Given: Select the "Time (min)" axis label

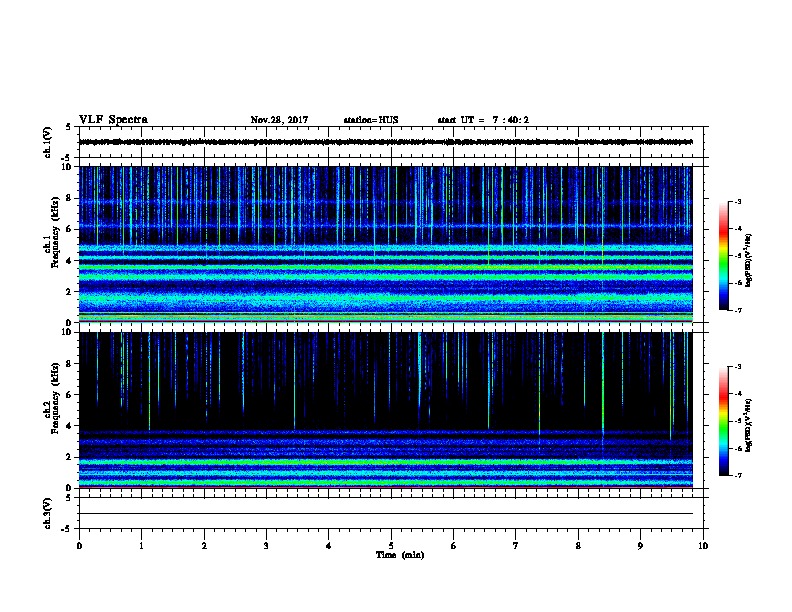Looking at the screenshot, I should [x=400, y=555].
